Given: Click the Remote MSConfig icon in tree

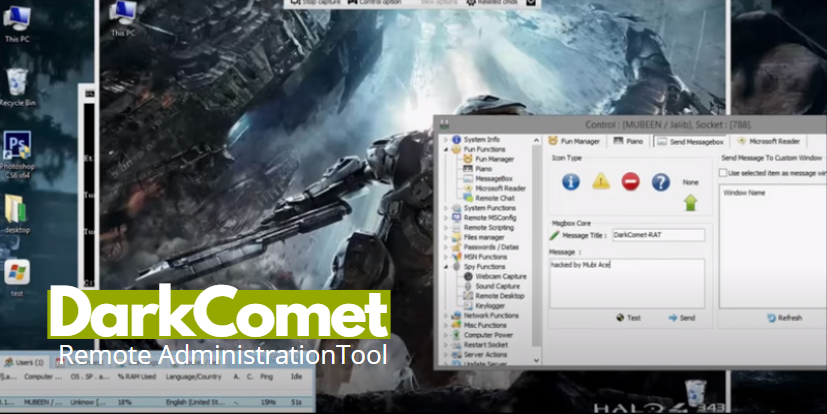Looking at the screenshot, I should pos(456,218).
